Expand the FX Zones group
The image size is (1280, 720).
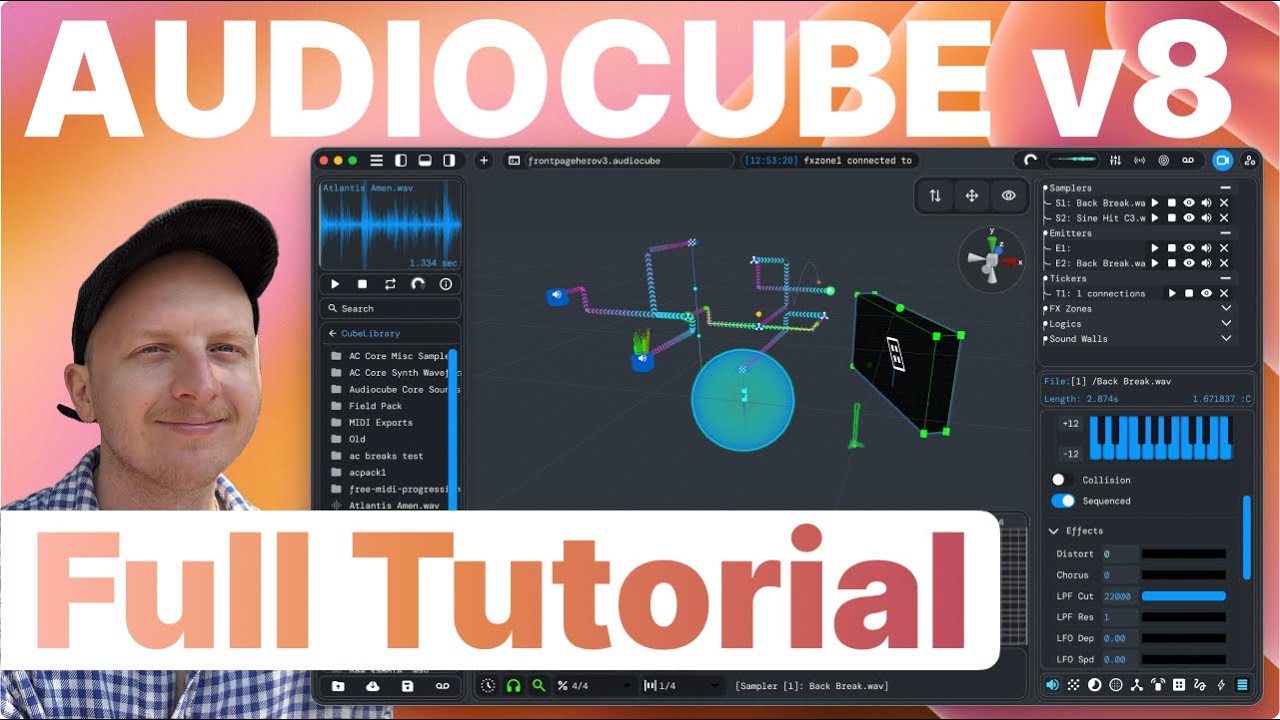click(1226, 309)
